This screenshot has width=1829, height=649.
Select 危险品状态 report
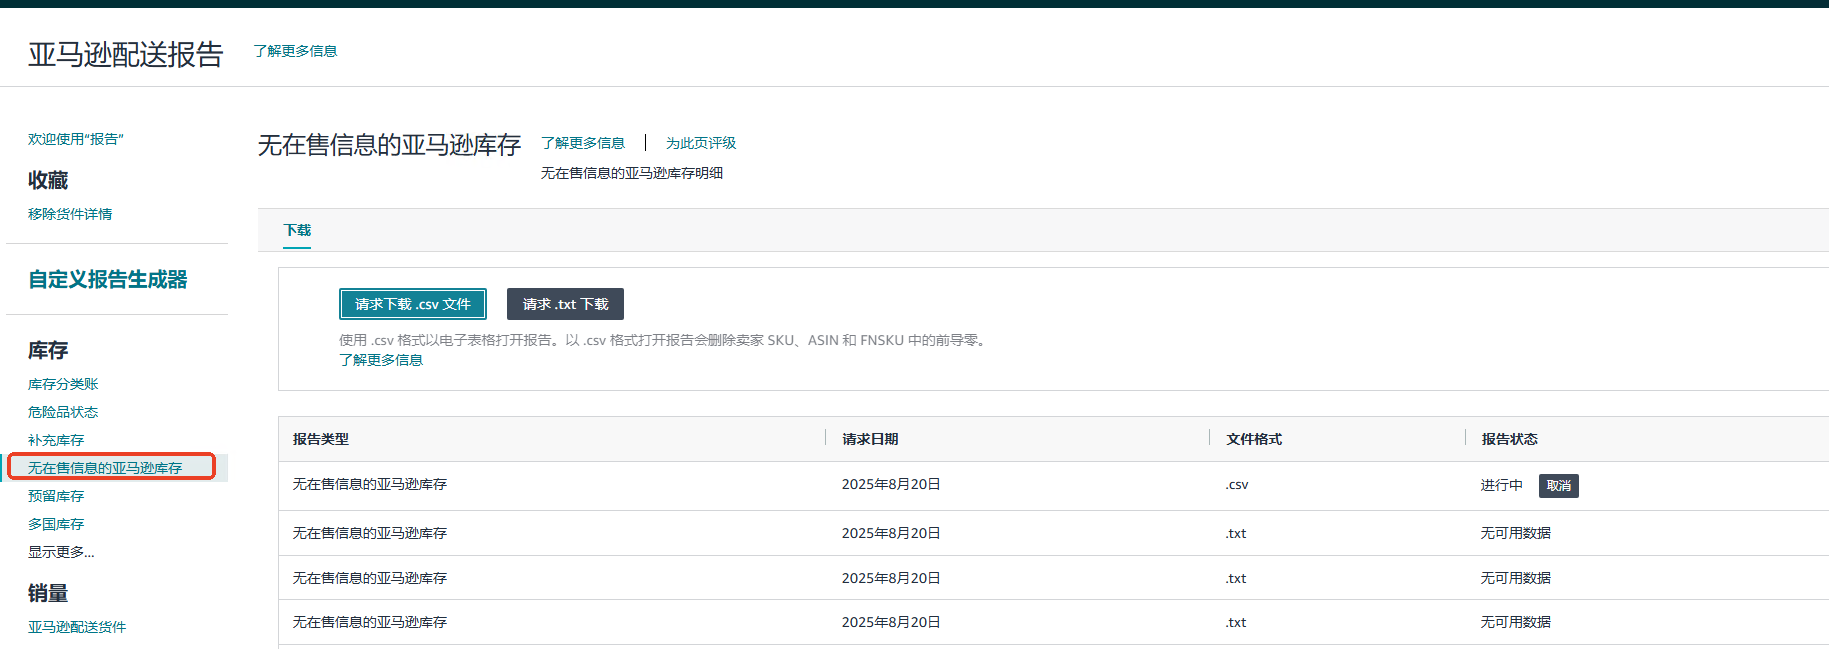(x=63, y=412)
